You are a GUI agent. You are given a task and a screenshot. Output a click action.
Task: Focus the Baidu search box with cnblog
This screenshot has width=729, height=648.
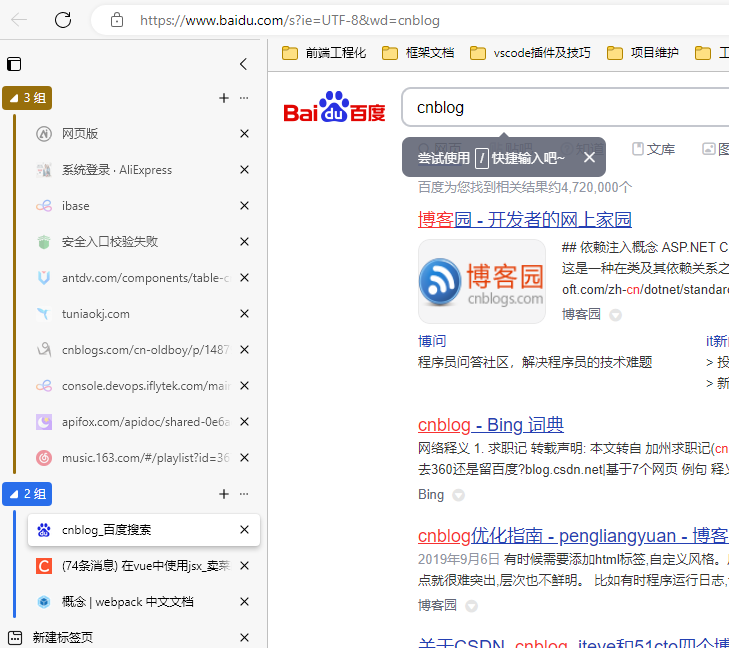565,107
